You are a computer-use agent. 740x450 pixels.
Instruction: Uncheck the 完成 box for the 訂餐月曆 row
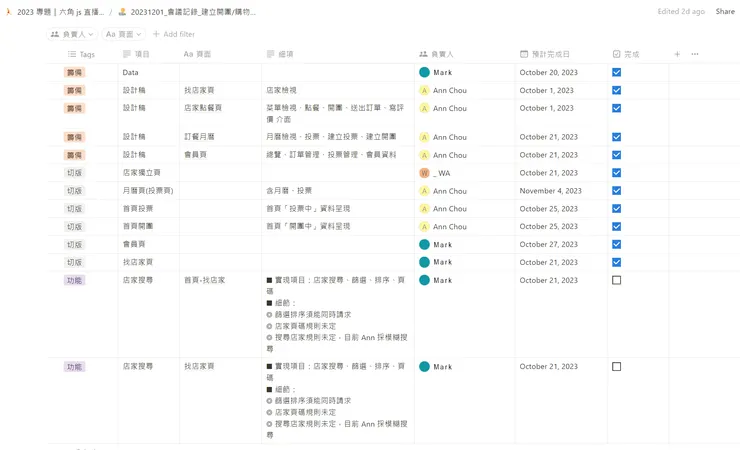616,137
